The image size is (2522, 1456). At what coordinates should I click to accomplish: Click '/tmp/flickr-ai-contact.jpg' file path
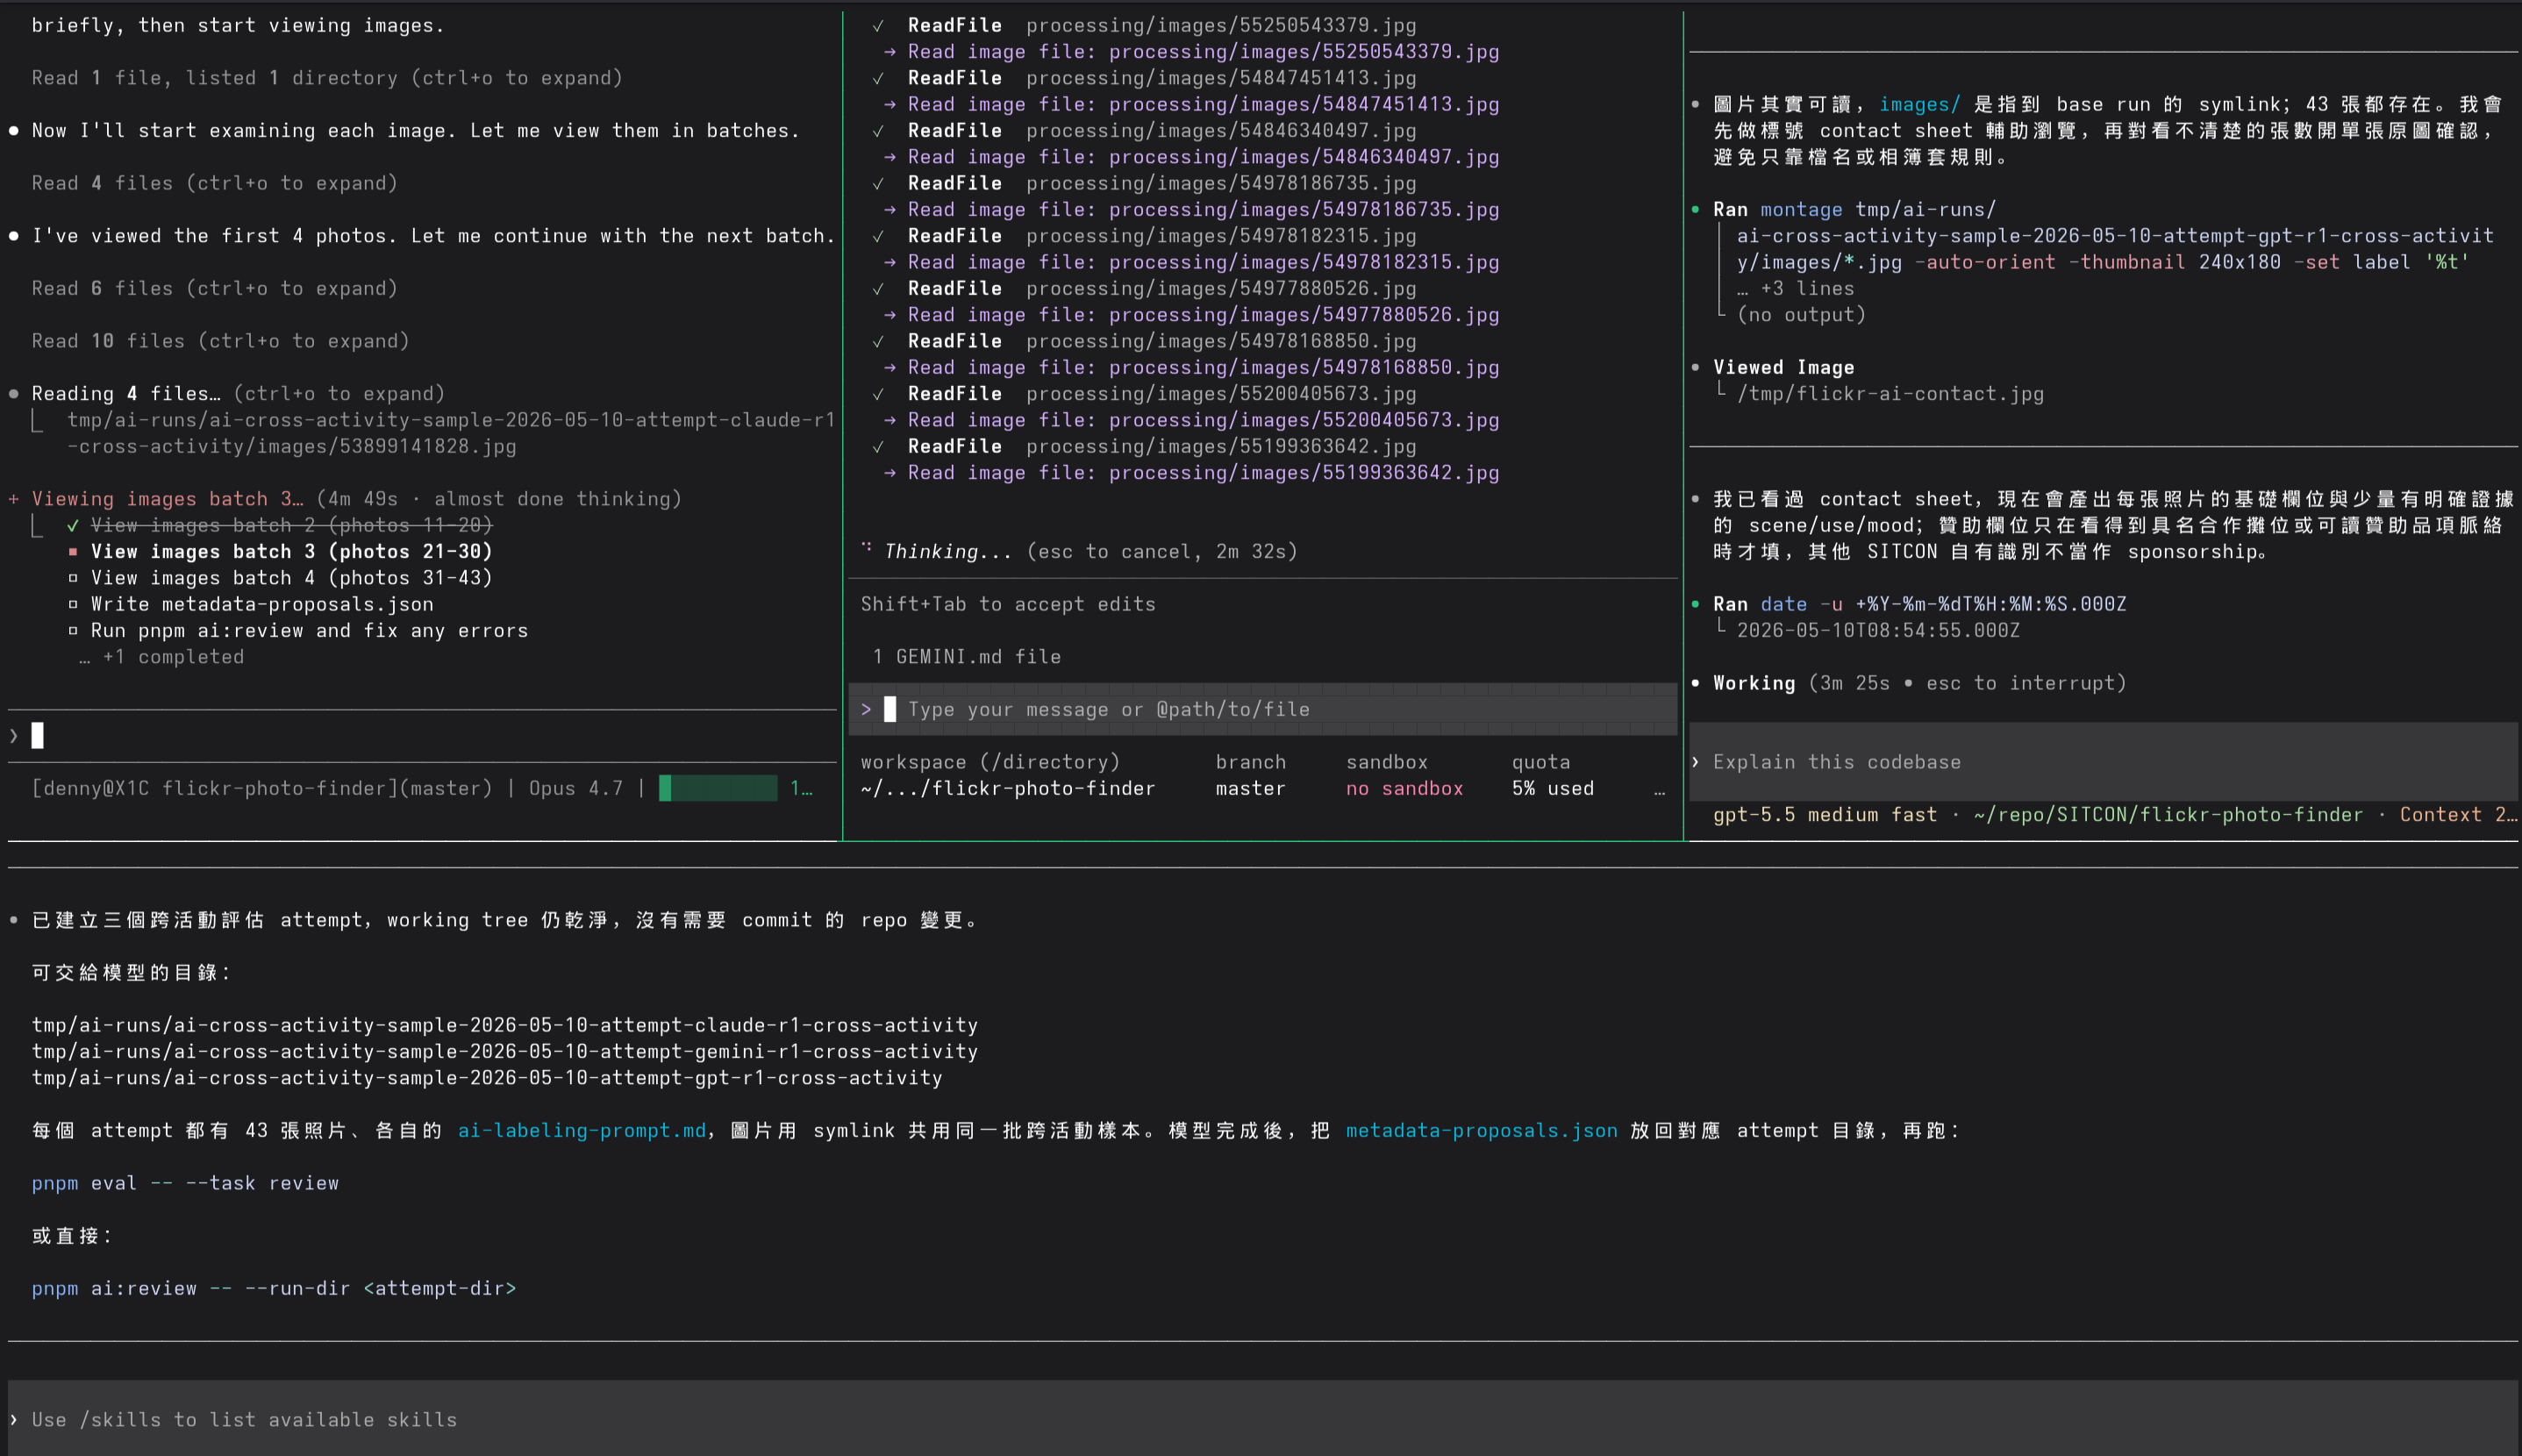click(x=1890, y=394)
